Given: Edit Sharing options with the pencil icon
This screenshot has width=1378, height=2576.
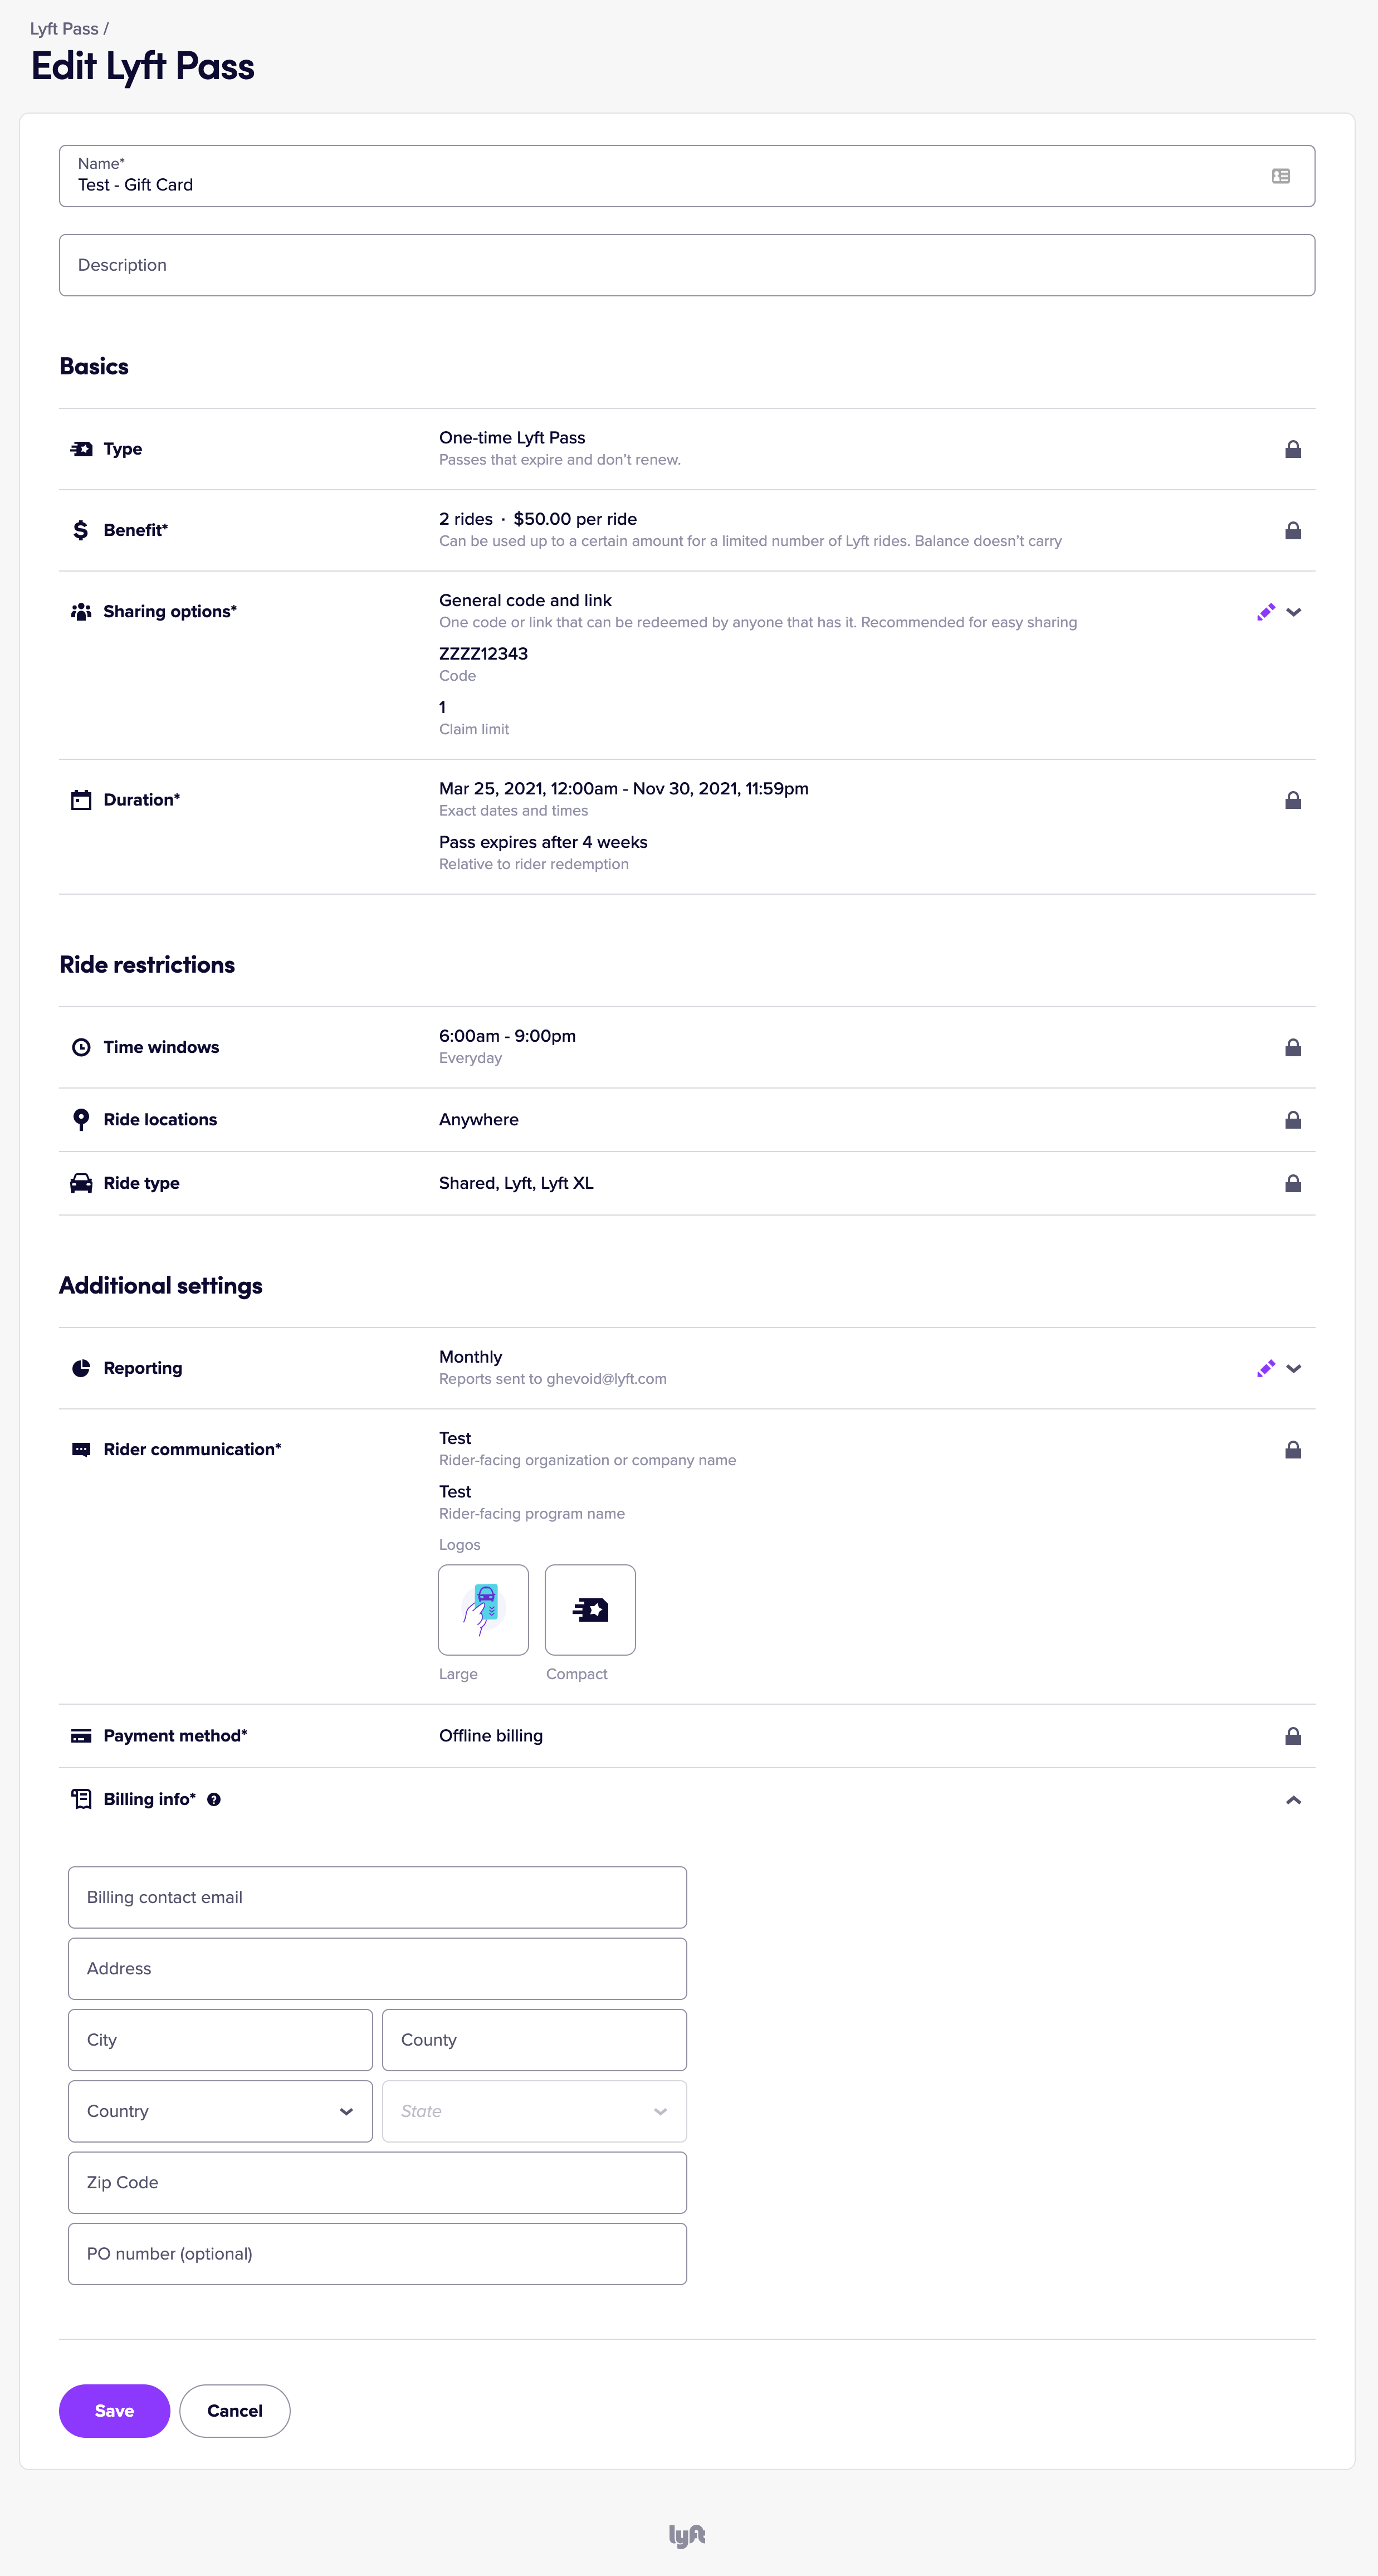Looking at the screenshot, I should pos(1265,612).
